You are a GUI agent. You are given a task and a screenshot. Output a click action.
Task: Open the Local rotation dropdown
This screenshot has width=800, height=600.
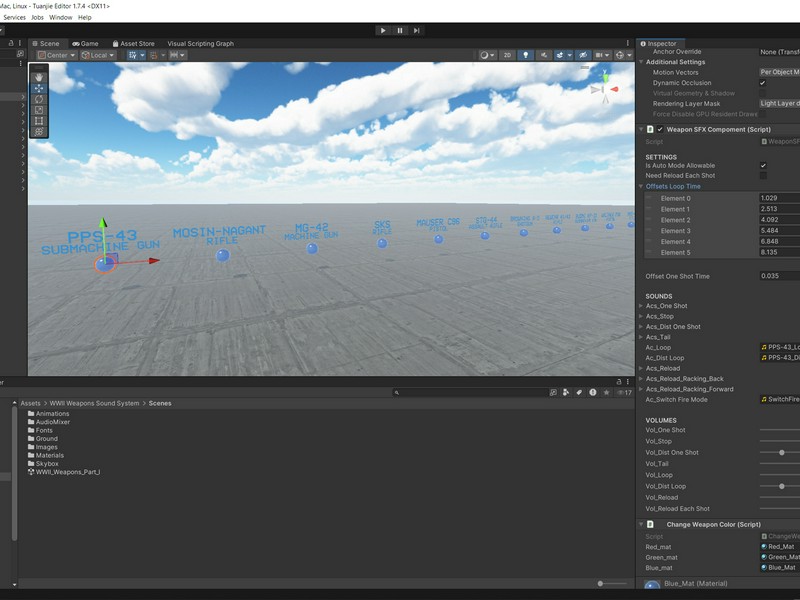tap(98, 55)
